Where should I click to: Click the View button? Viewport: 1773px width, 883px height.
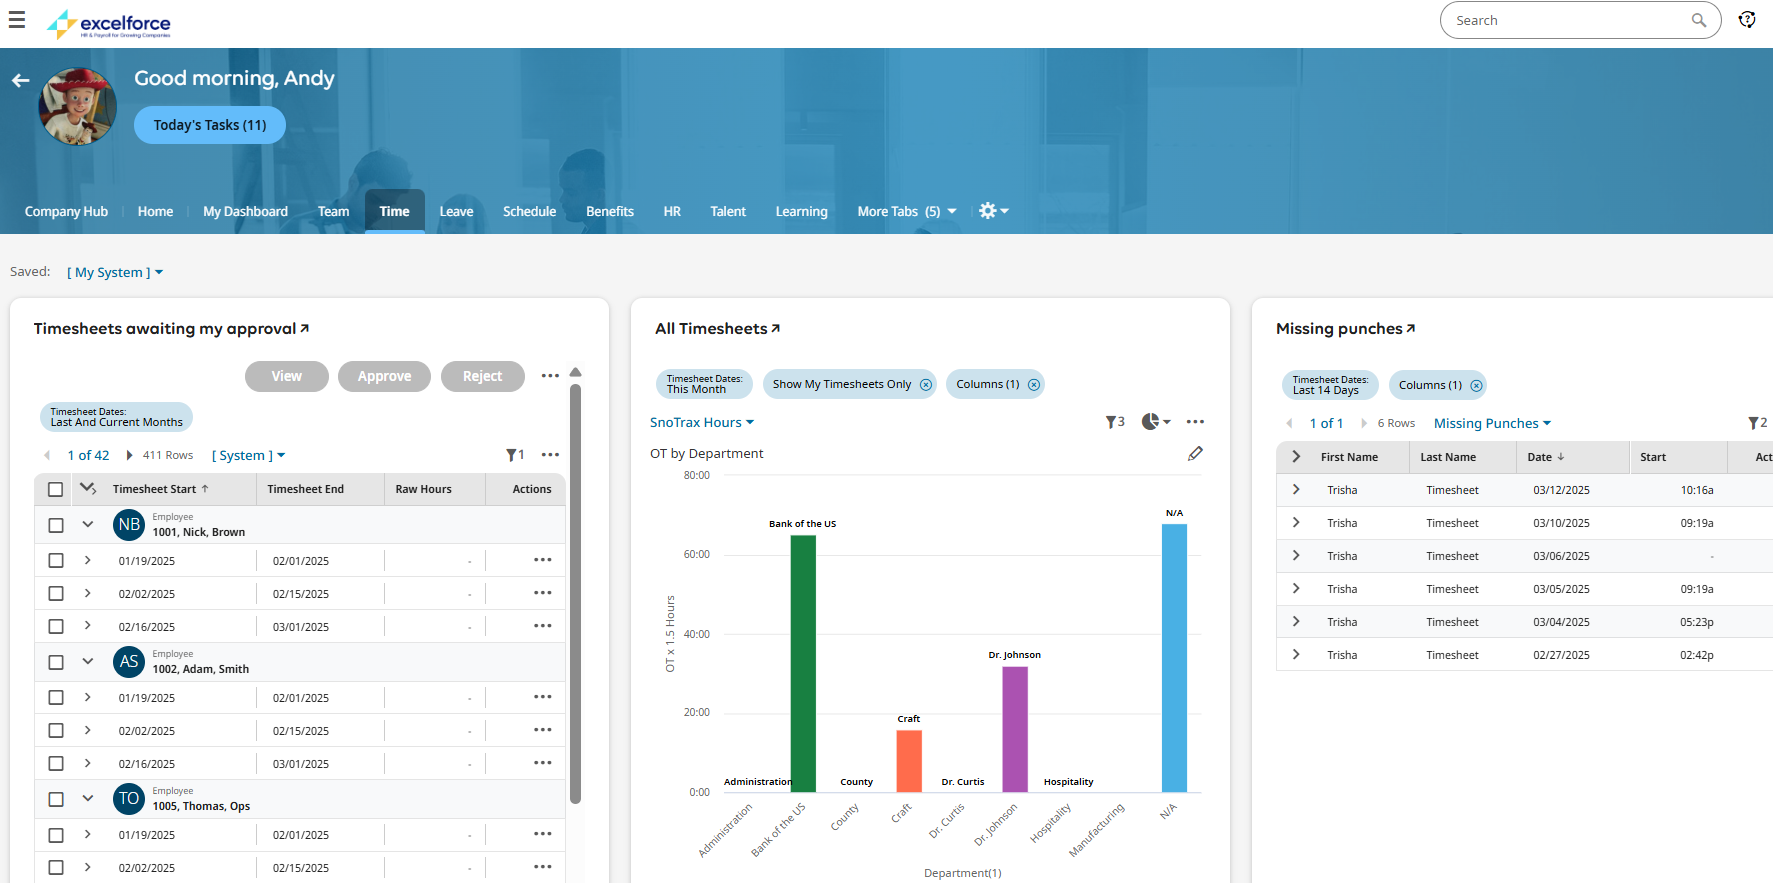(x=287, y=376)
